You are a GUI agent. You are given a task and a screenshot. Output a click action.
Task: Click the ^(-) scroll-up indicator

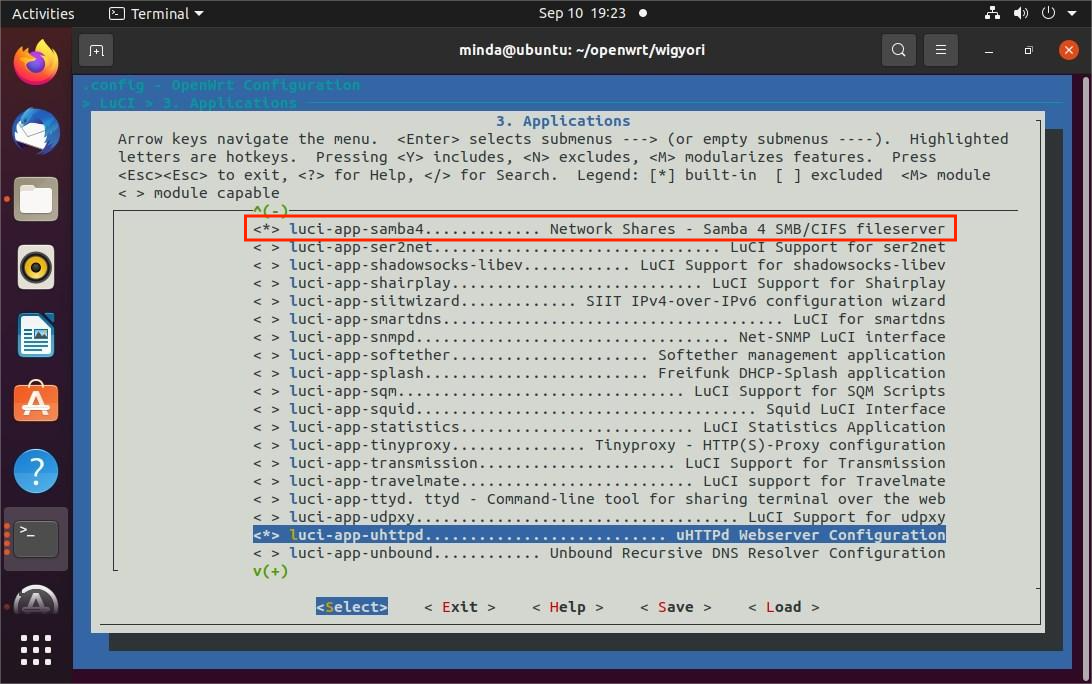(x=270, y=210)
